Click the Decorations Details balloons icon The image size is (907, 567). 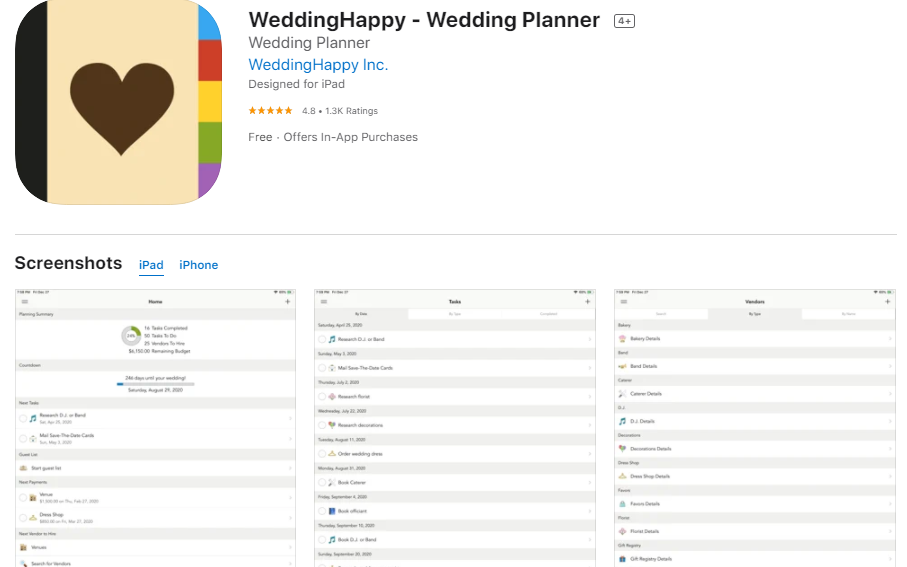(x=622, y=448)
